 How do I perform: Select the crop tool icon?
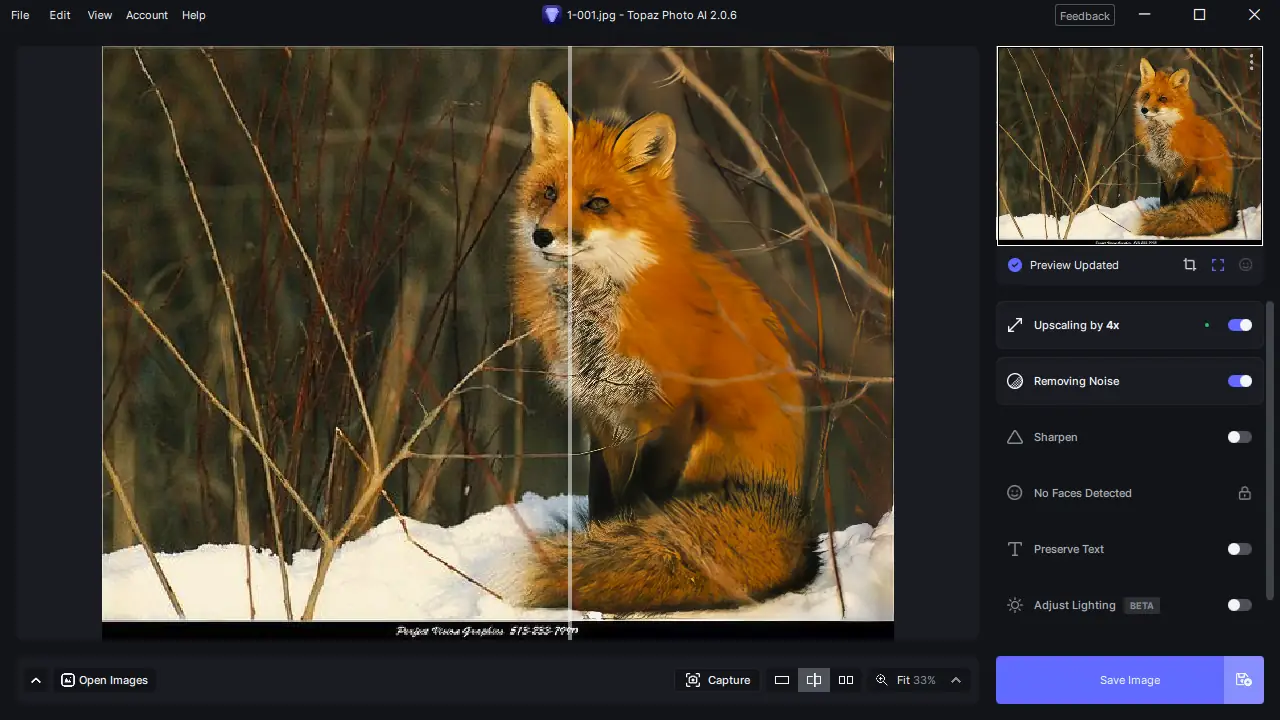tap(1189, 265)
